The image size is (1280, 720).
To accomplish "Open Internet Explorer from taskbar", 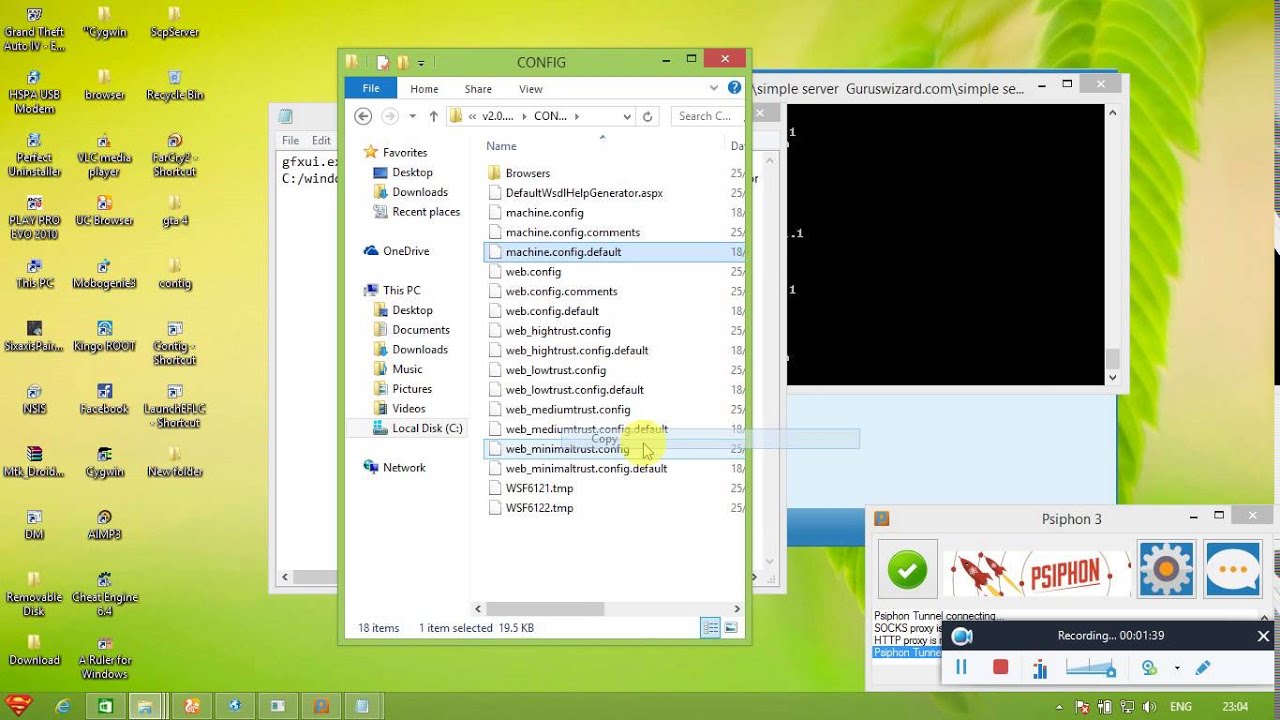I will coord(64,706).
